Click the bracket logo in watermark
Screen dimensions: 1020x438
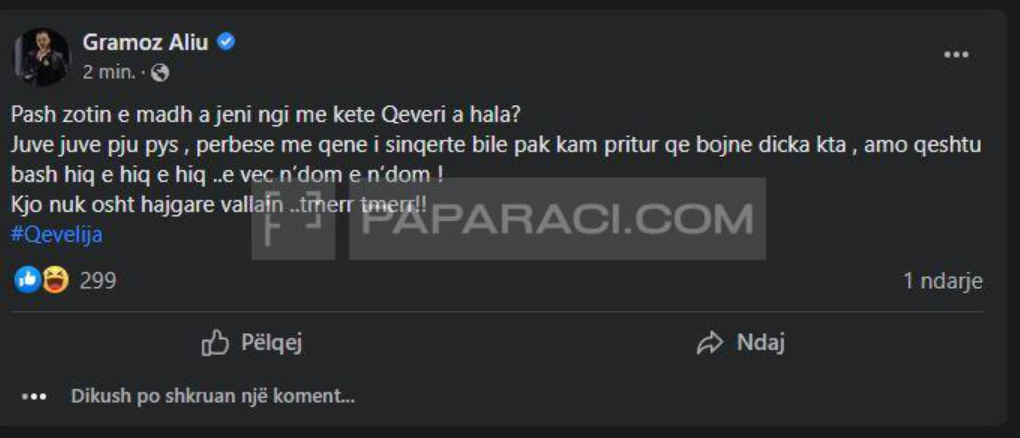click(x=293, y=219)
